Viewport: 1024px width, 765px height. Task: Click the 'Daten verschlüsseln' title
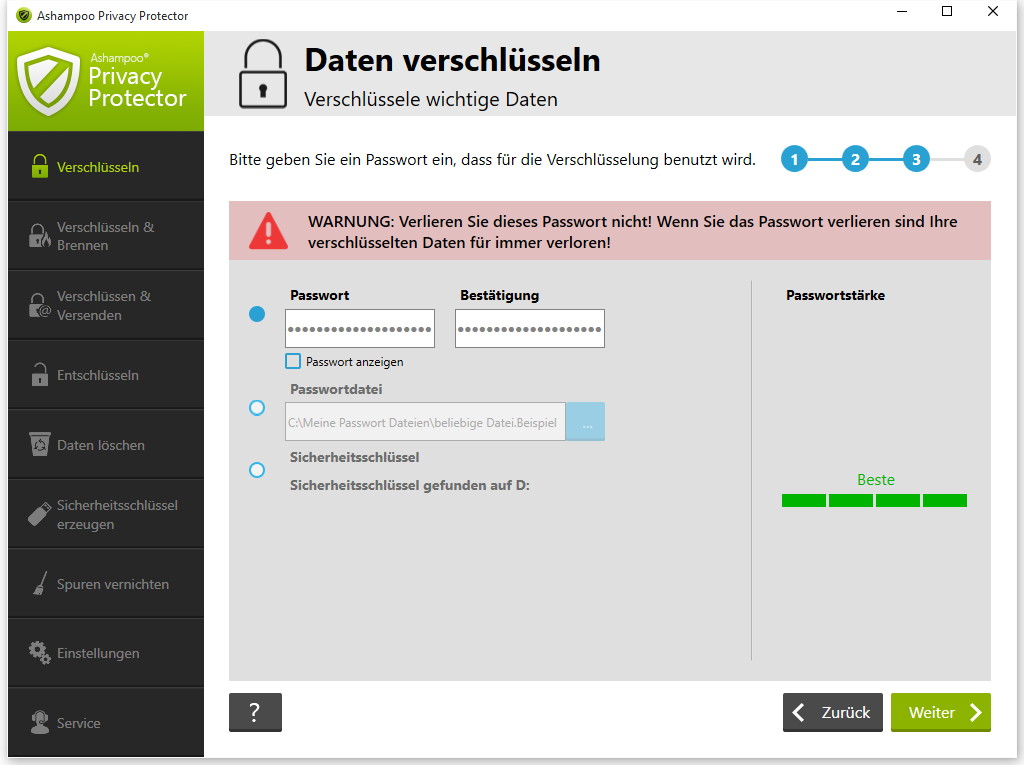[x=453, y=60]
